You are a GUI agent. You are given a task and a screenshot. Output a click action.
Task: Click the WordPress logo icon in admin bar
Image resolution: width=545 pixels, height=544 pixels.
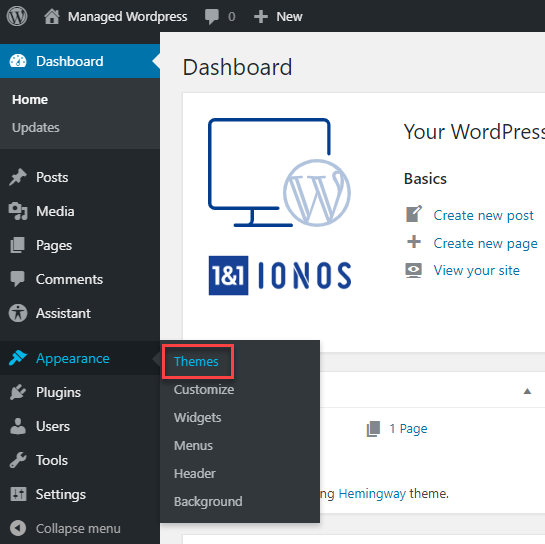click(x=17, y=16)
